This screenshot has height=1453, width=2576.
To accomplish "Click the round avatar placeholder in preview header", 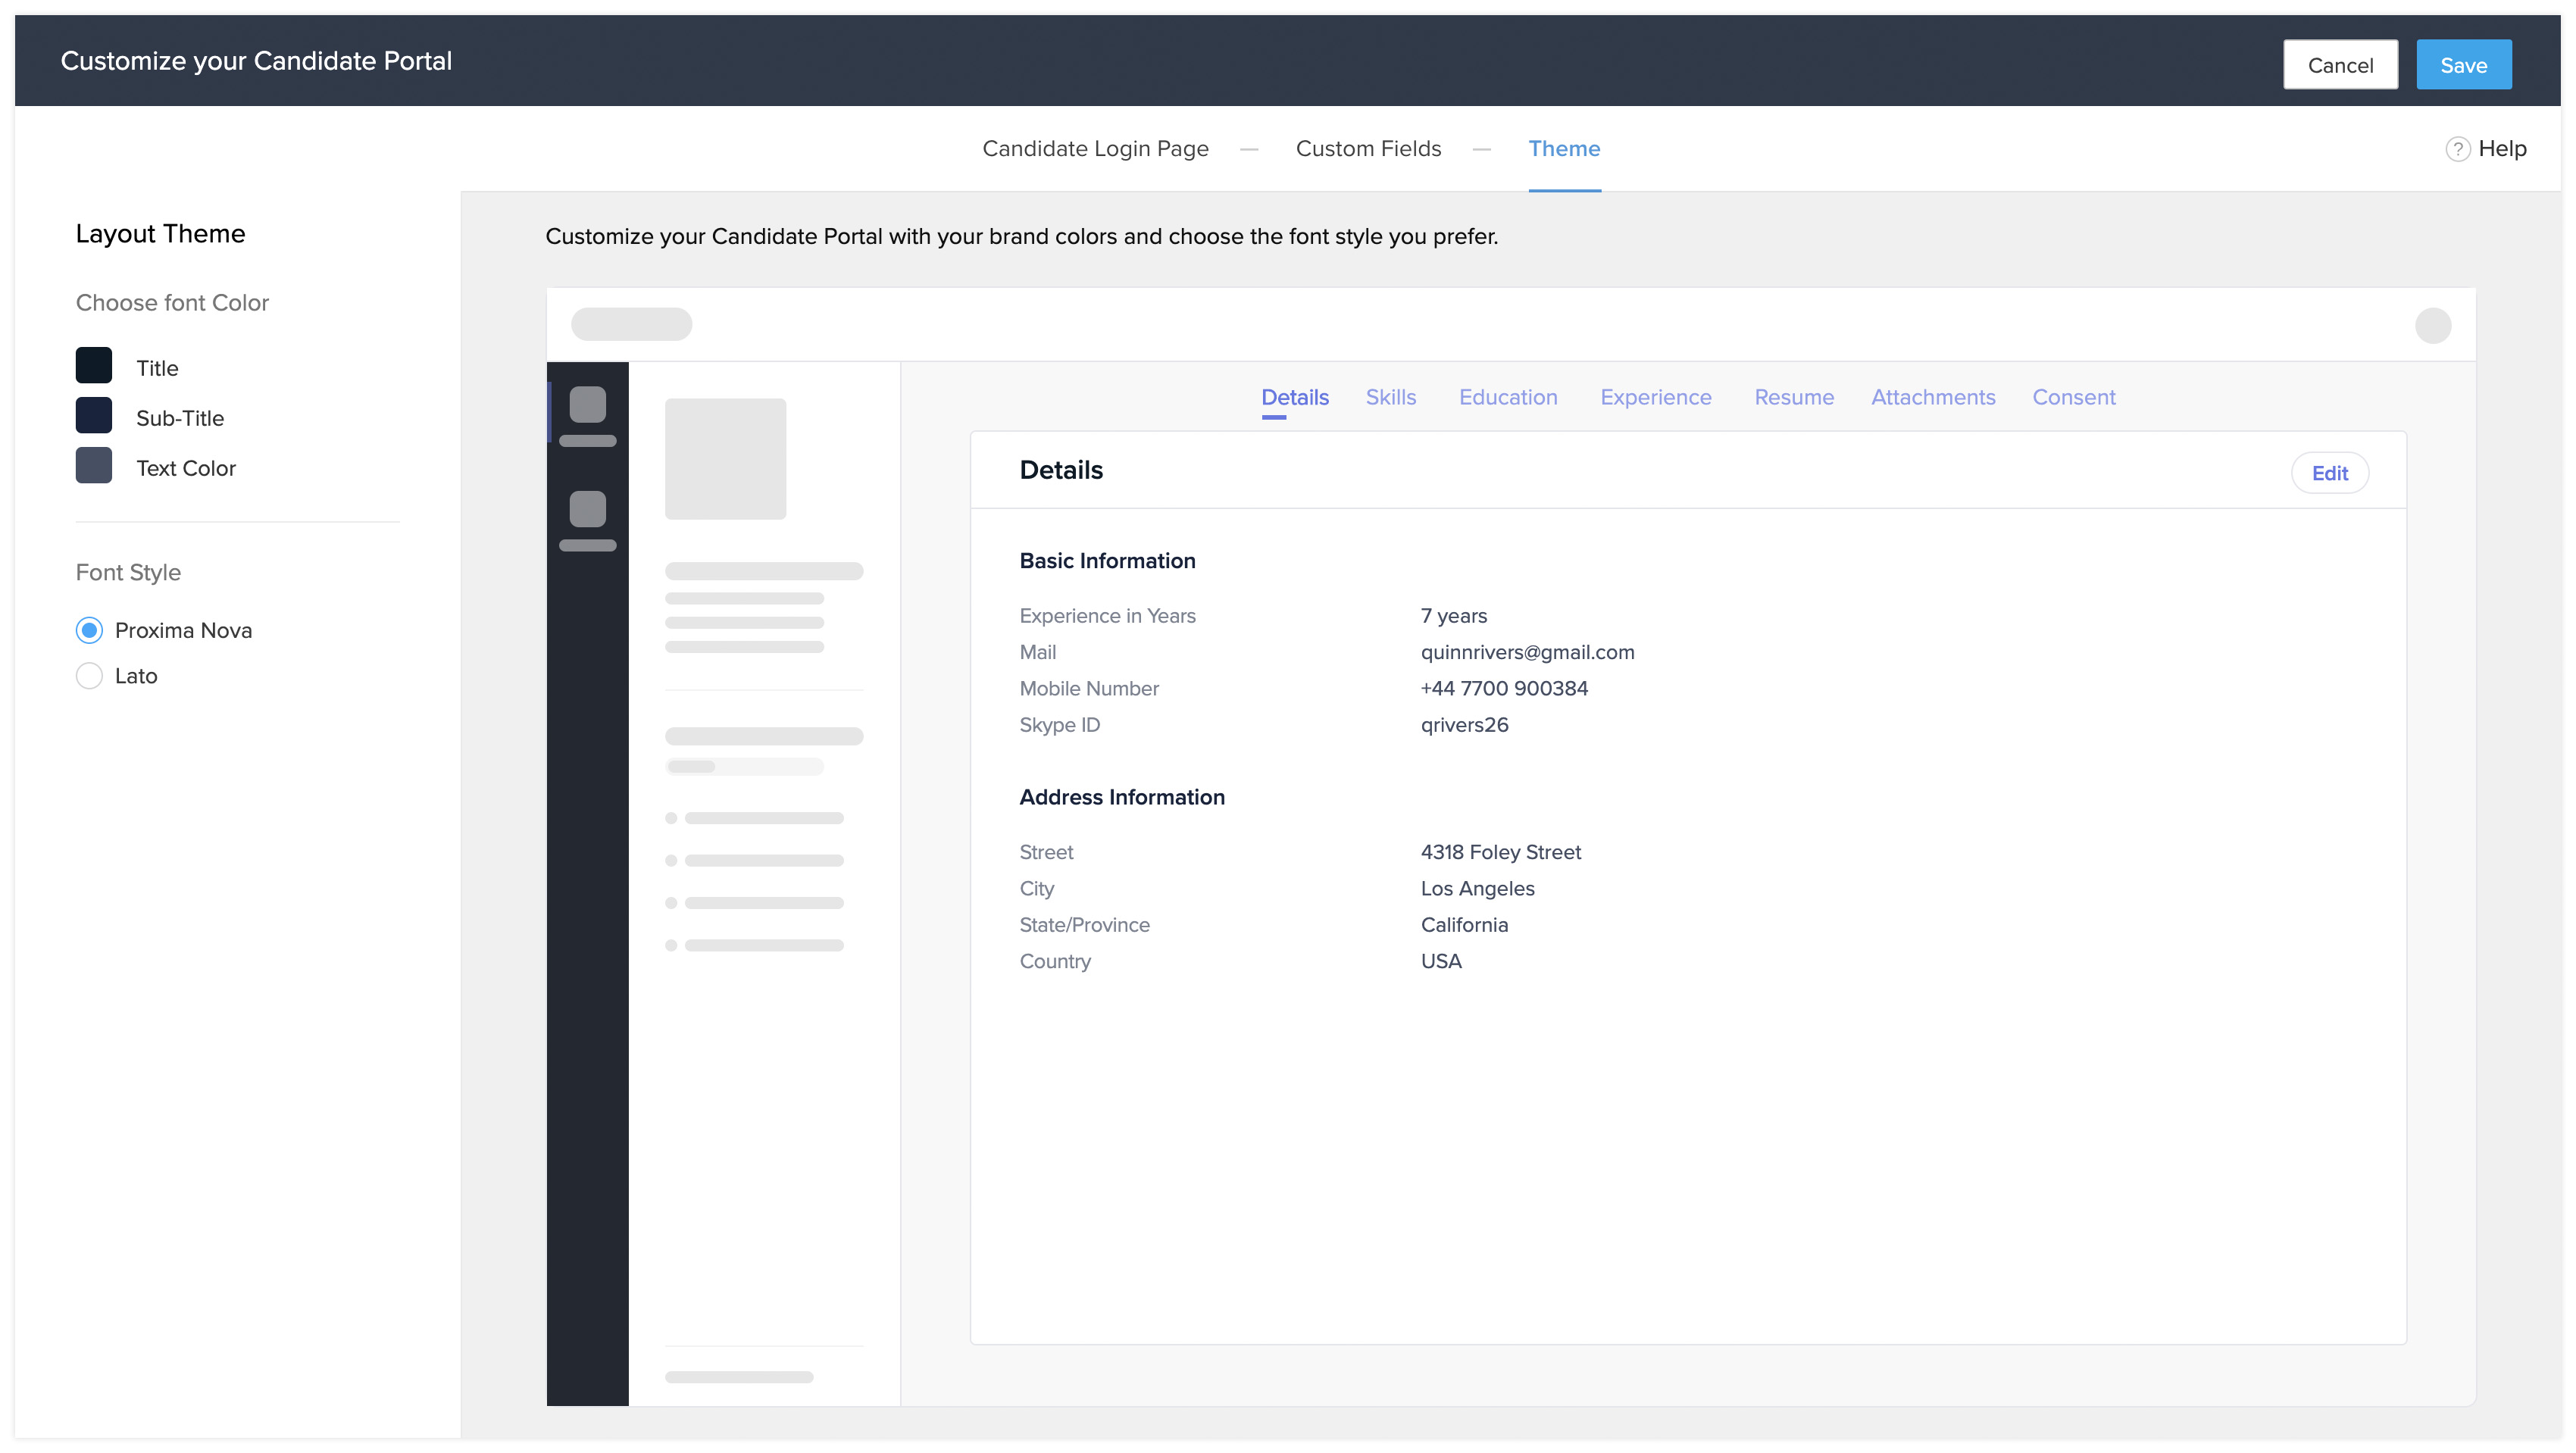I will (x=2432, y=325).
